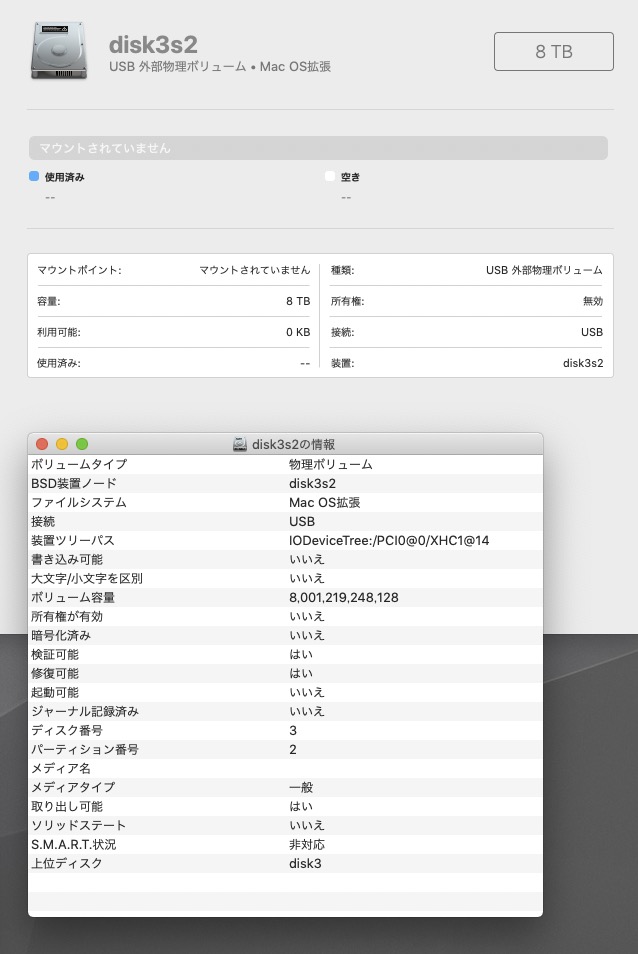Select the ソリッドステート row
This screenshot has width=638, height=954.
pos(285,826)
